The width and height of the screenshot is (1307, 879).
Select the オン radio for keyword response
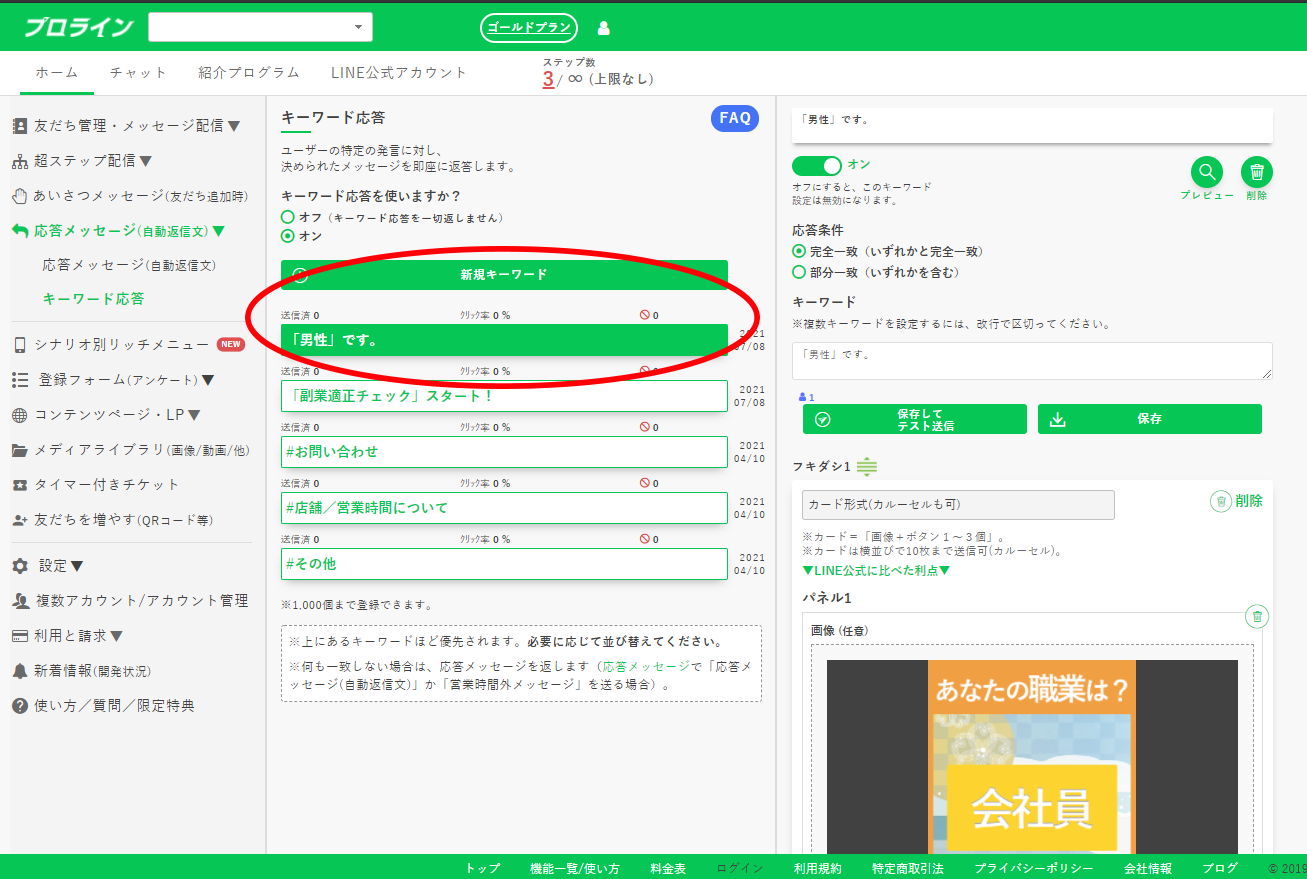tap(288, 236)
